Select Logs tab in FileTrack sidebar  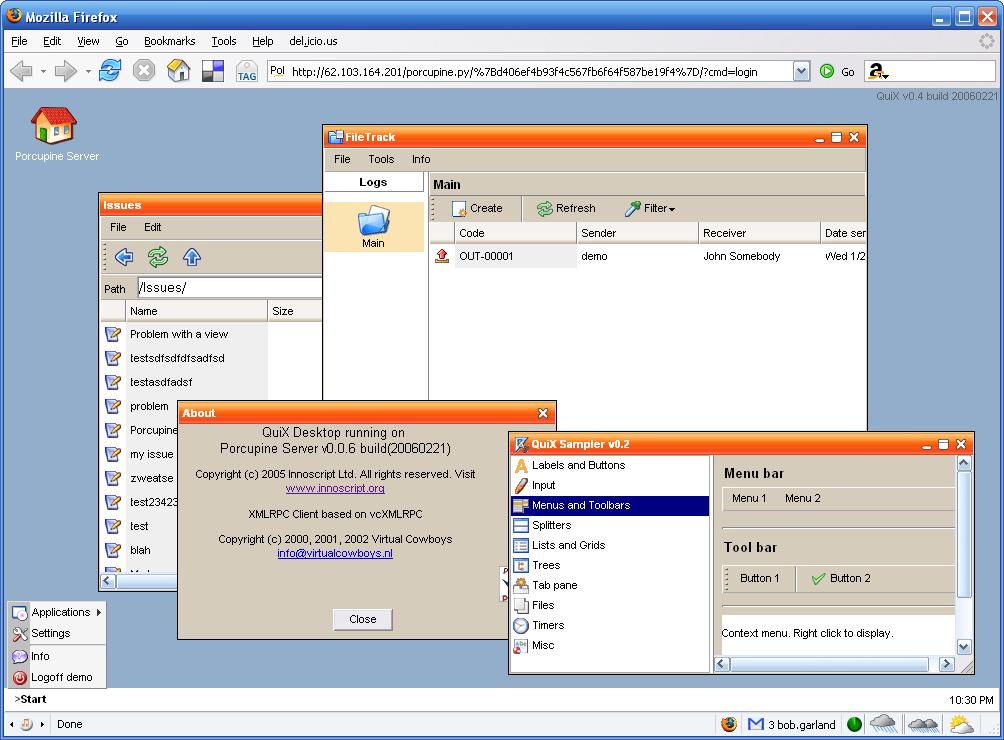(373, 182)
